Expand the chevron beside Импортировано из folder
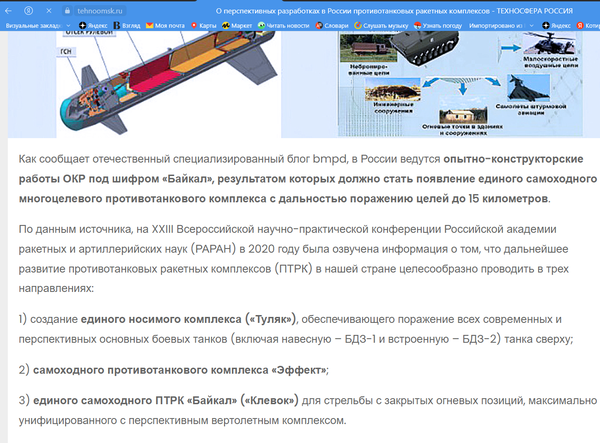Viewport: 600px width, 443px height. point(532,26)
